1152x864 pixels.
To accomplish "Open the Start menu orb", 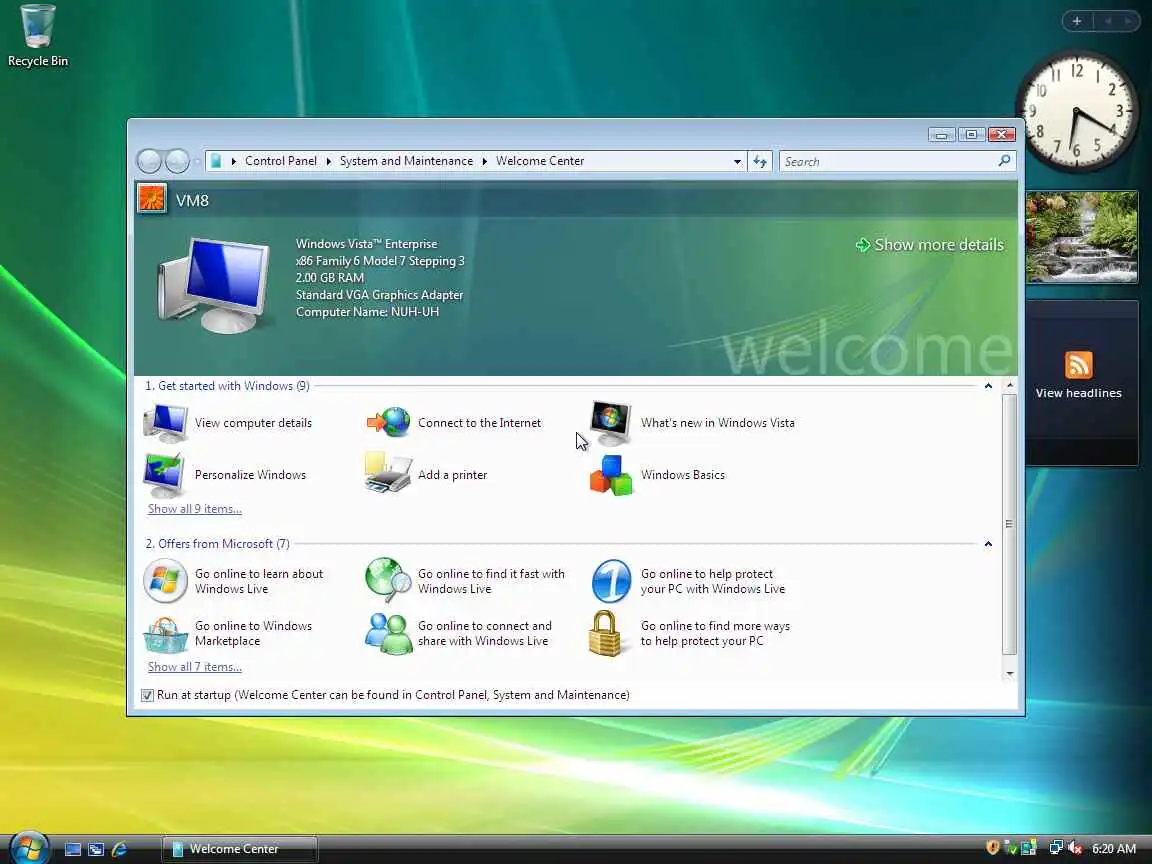I will [29, 847].
